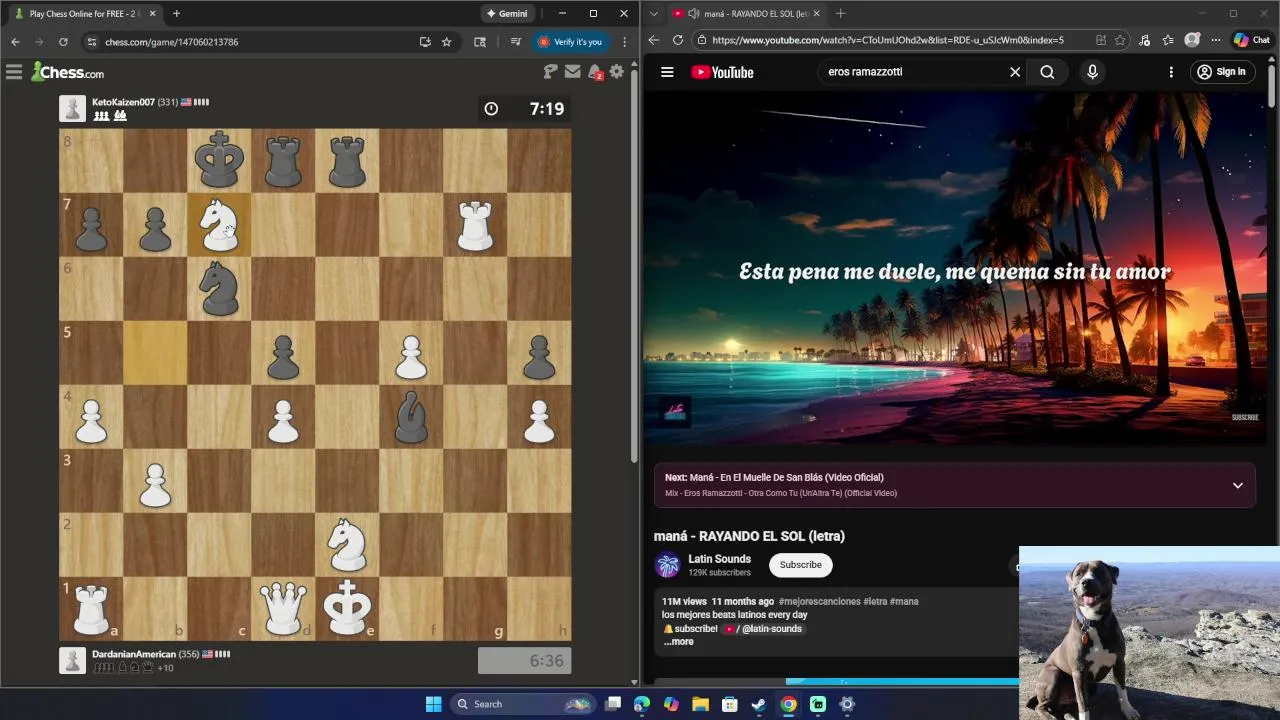
Task: Click YouTube voice search microphone
Action: tap(1092, 72)
